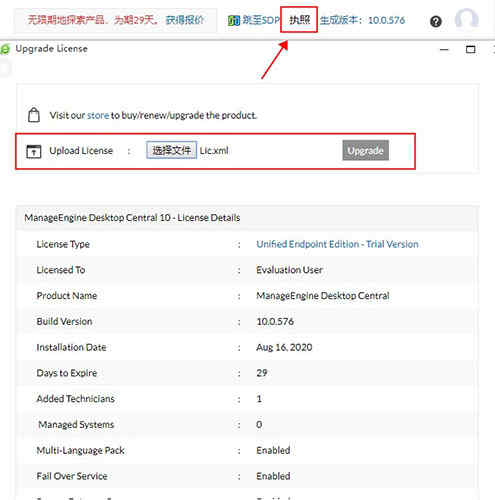Click the 获得报价 get quote link

click(x=185, y=20)
